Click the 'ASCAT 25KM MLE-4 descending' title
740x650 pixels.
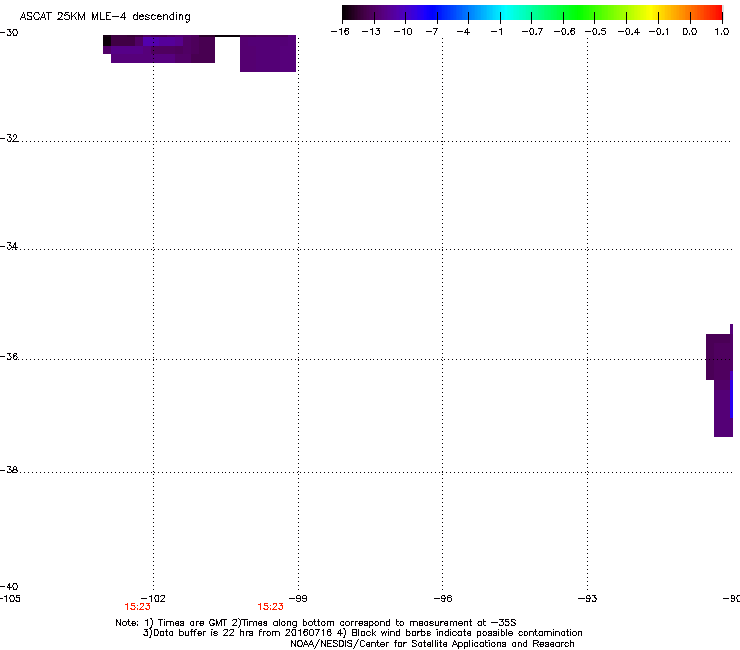[105, 17]
